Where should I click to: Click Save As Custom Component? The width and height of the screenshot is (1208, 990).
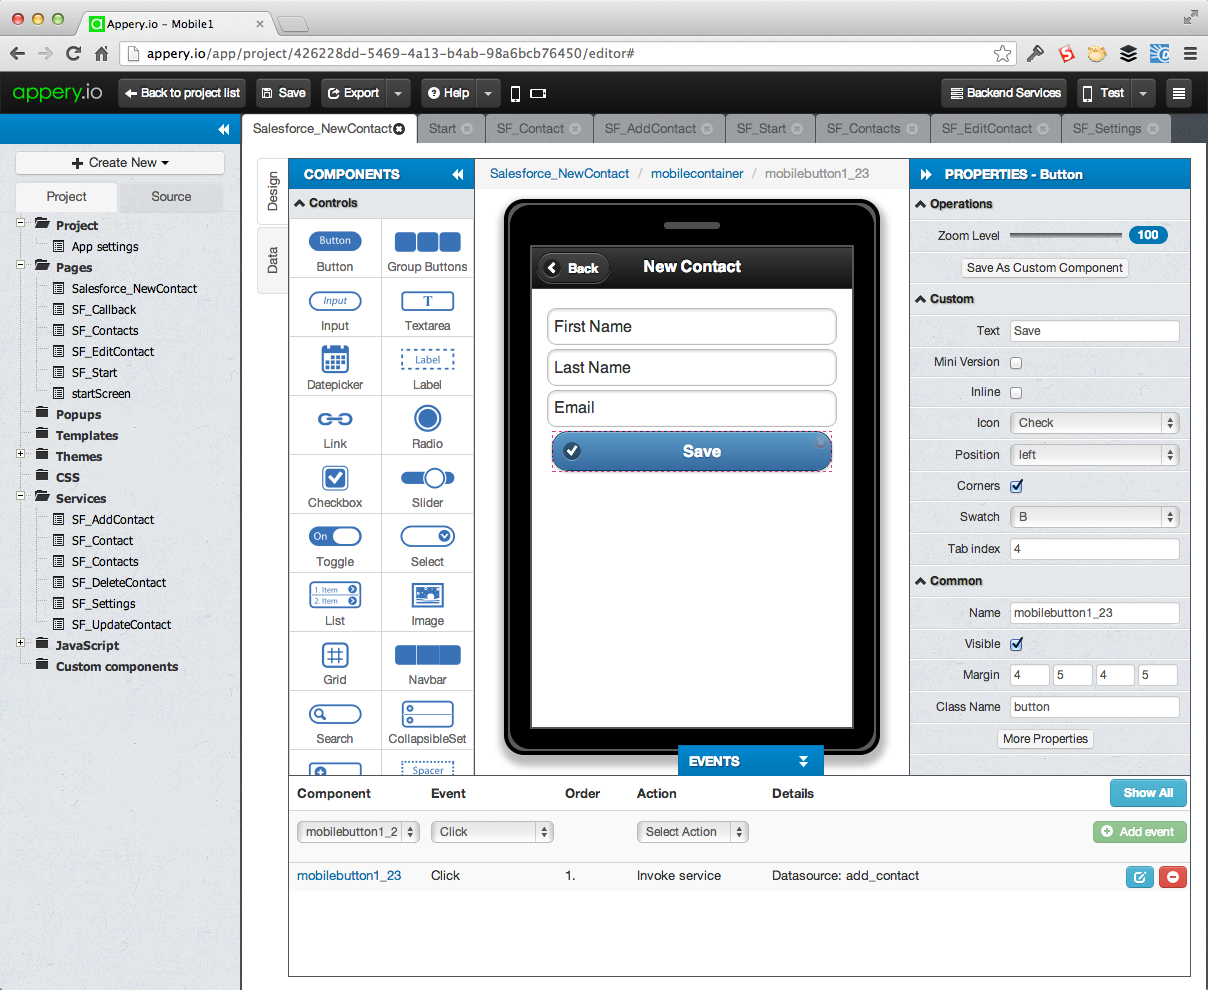pos(1044,268)
